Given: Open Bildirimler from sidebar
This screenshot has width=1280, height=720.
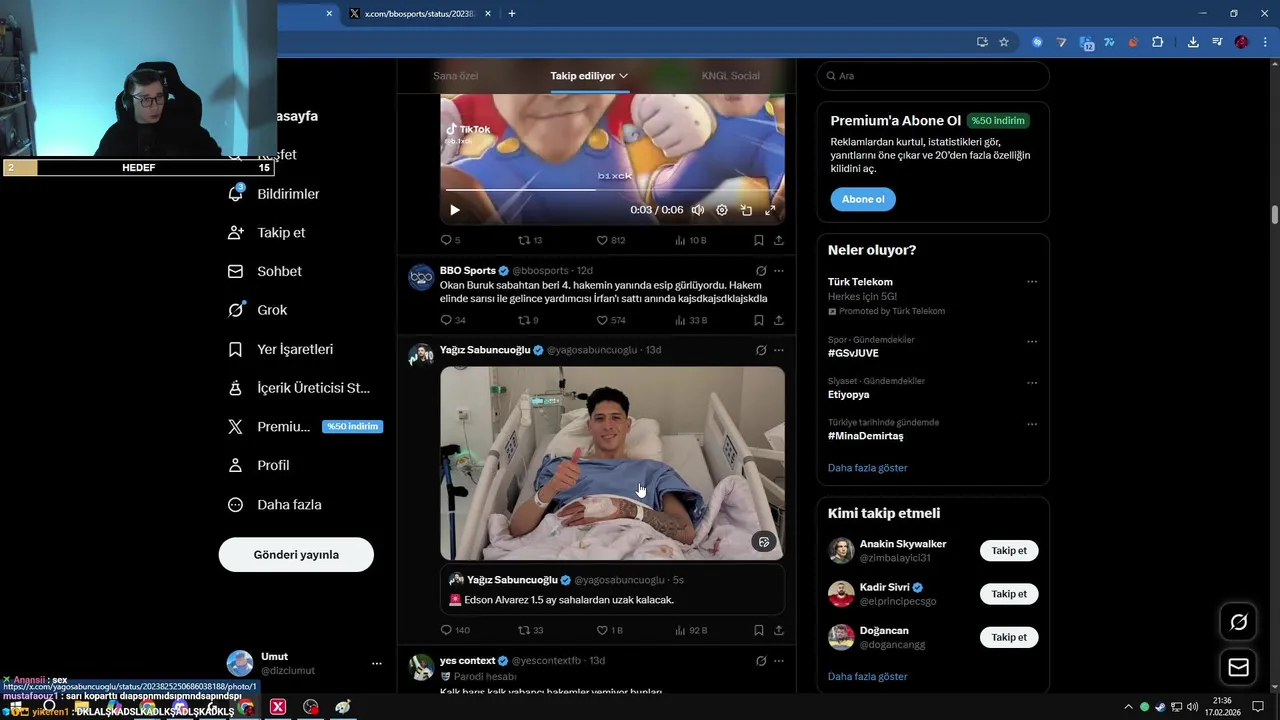Looking at the screenshot, I should [275, 194].
